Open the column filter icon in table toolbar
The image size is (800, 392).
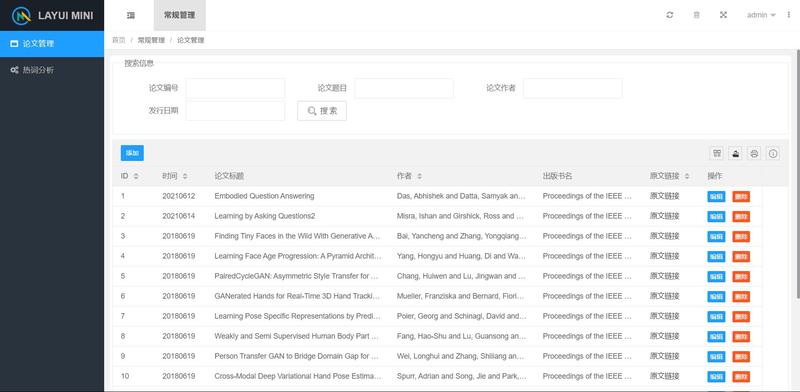tap(717, 153)
